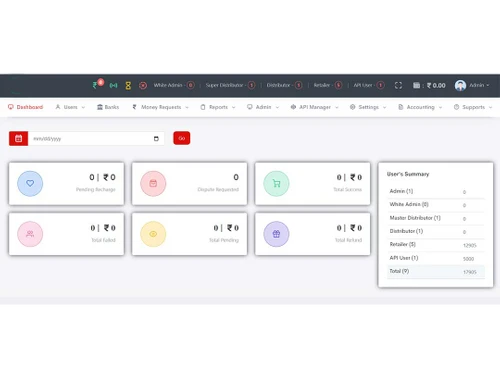Screen dimensions: 500x375
Task: Click Admin (1) row in User's Summary
Action: (436, 191)
